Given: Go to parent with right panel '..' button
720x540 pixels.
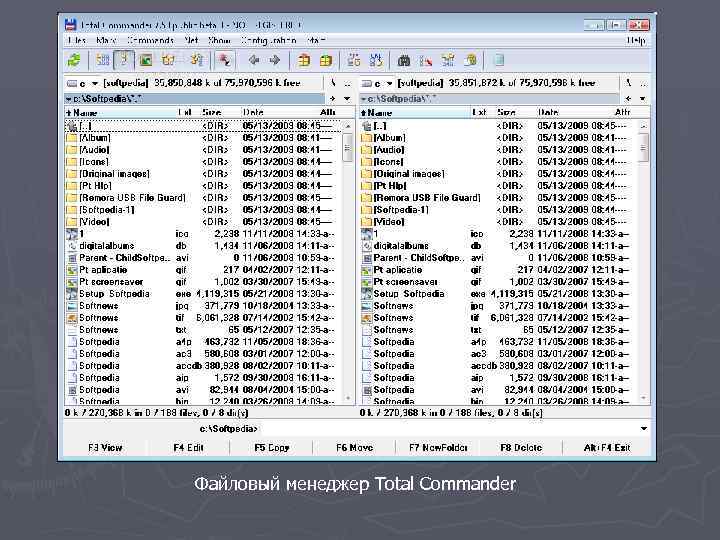Looking at the screenshot, I should coord(643,83).
